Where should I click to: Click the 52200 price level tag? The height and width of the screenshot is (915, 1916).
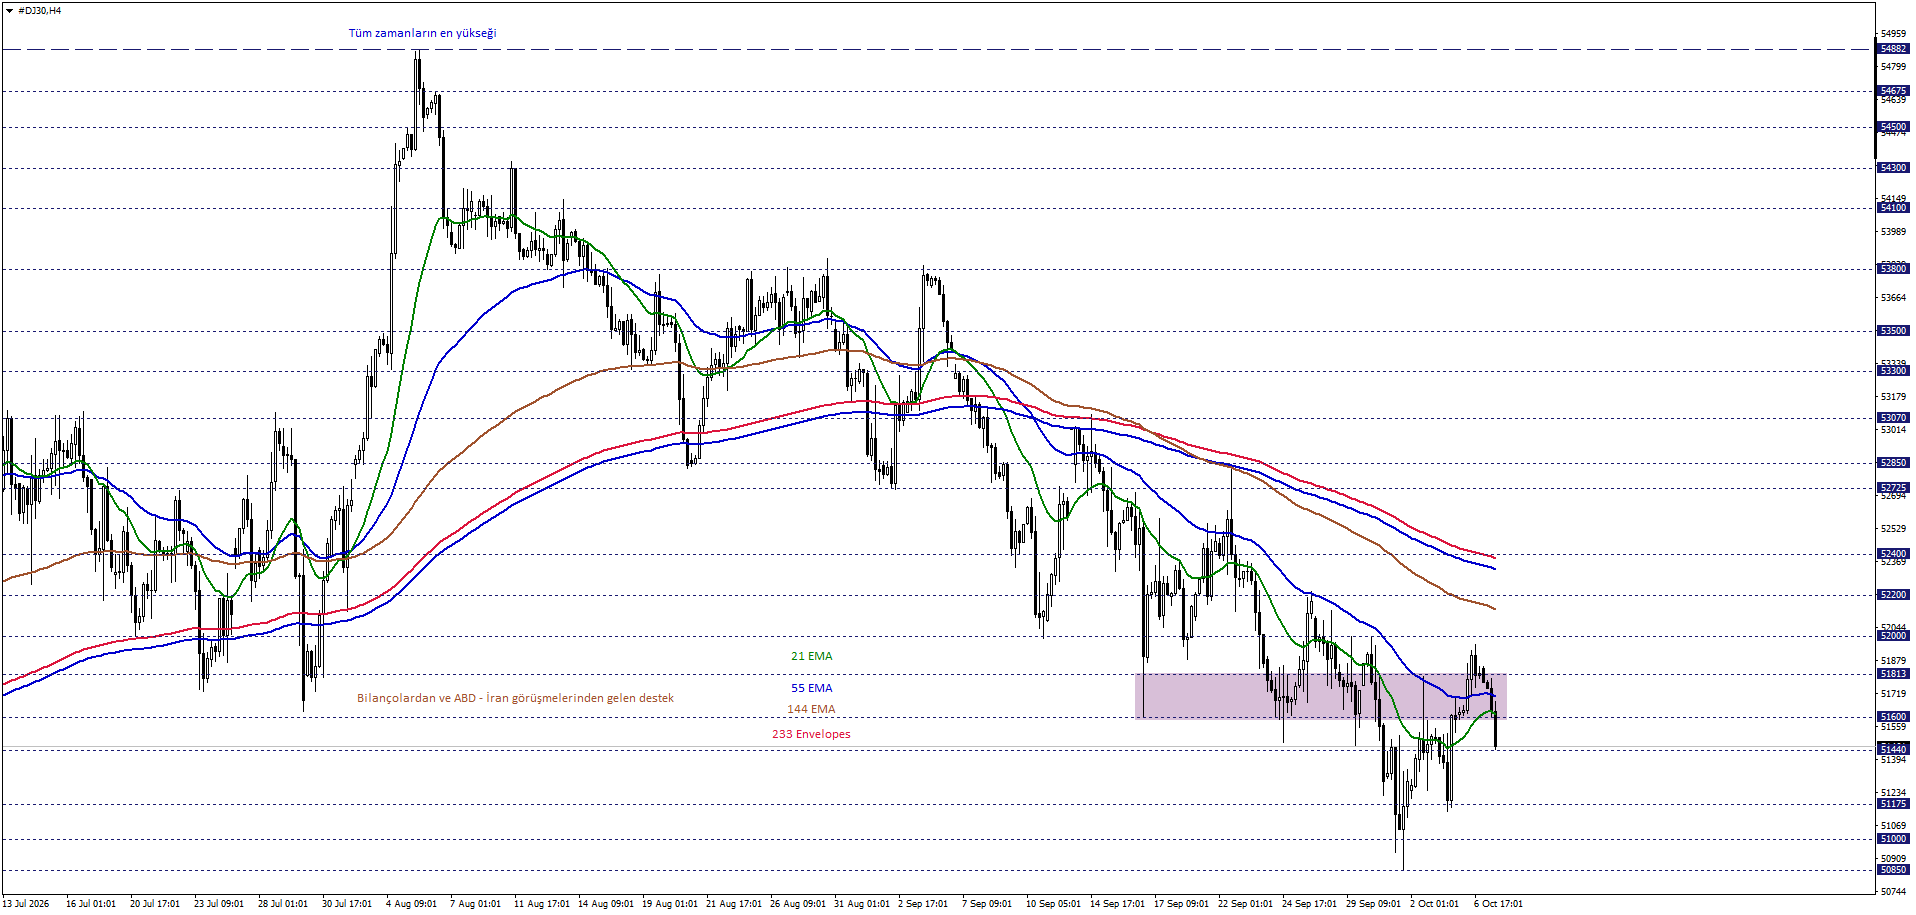pos(1893,595)
